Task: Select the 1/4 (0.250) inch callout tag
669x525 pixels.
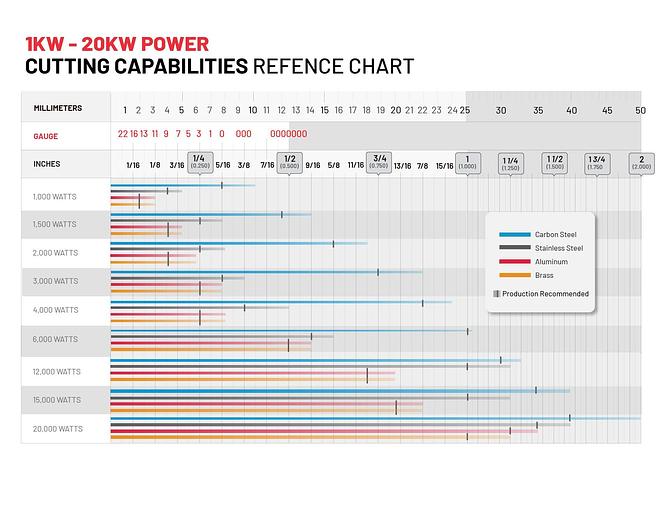Action: click(197, 161)
